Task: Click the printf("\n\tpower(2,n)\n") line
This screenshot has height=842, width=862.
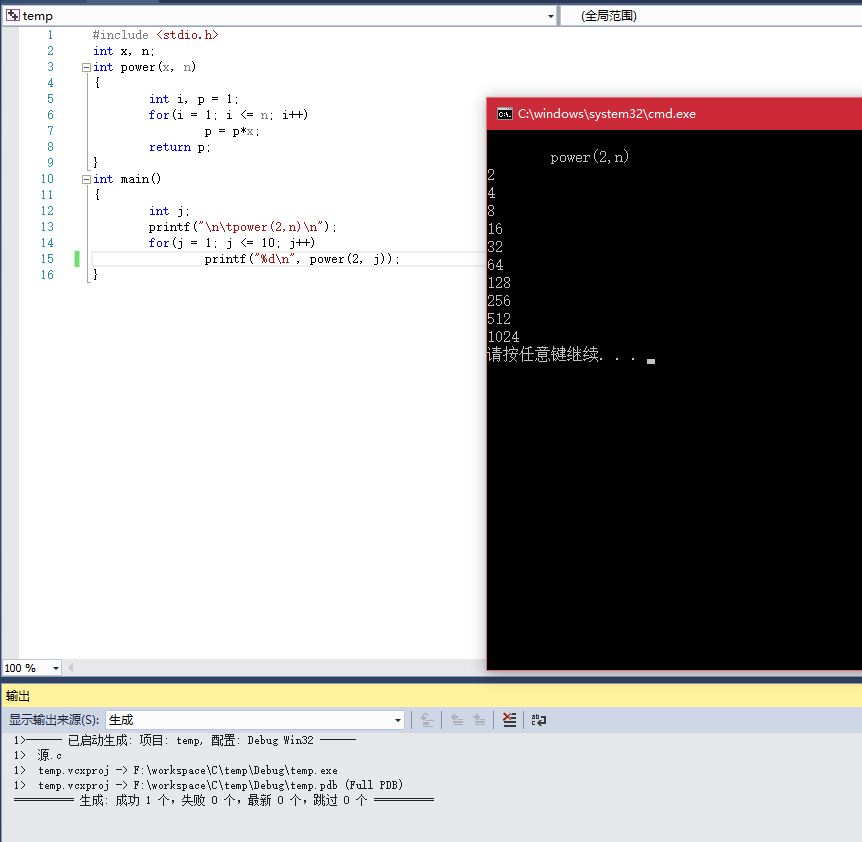Action: click(x=242, y=227)
